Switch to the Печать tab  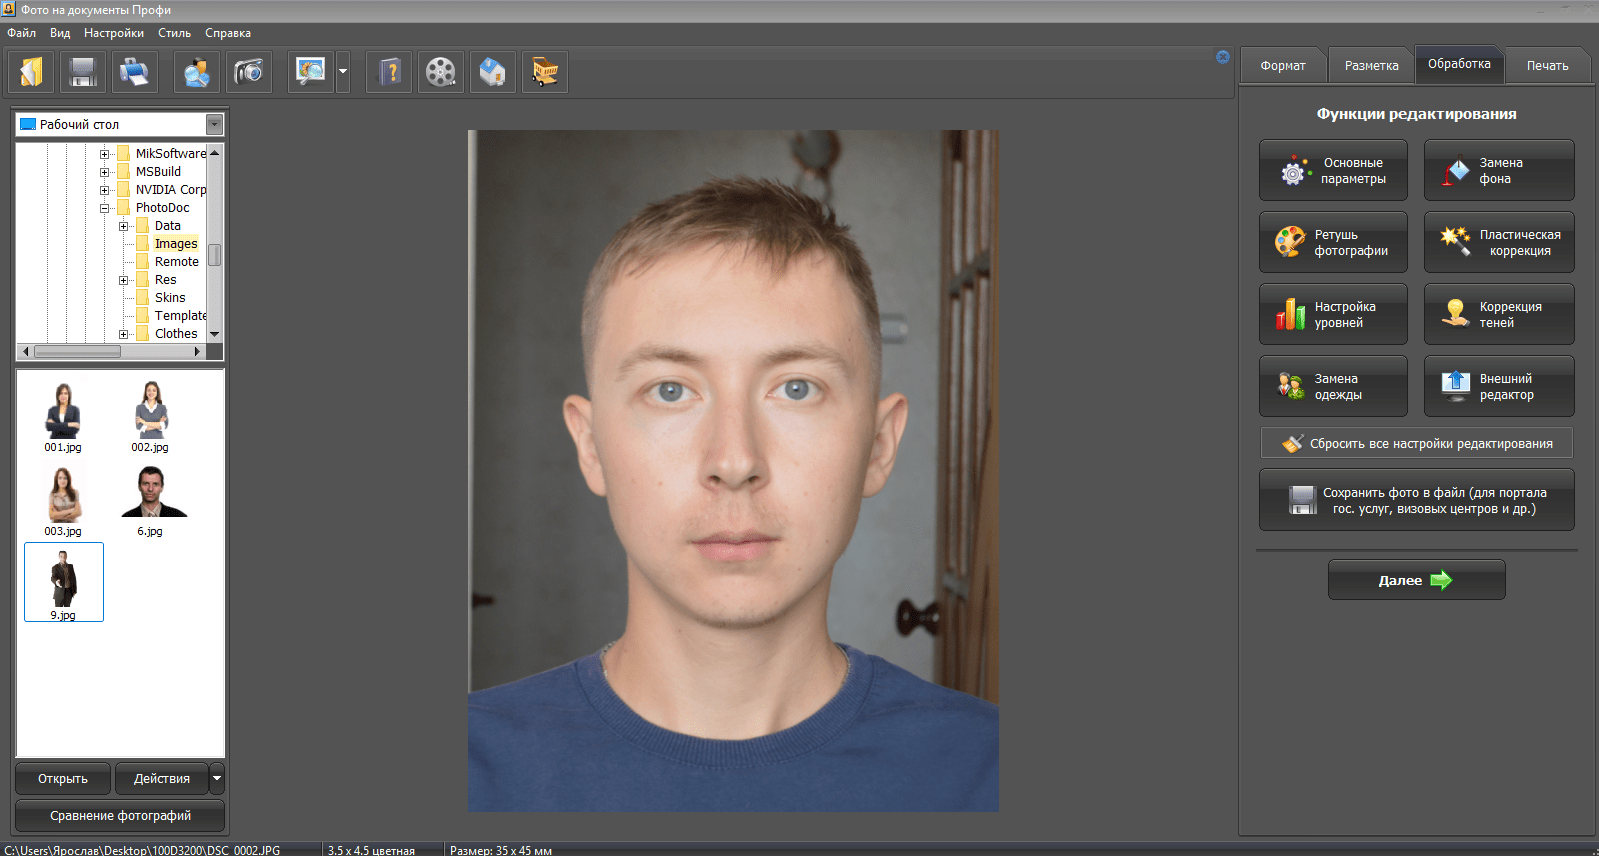coord(1547,66)
